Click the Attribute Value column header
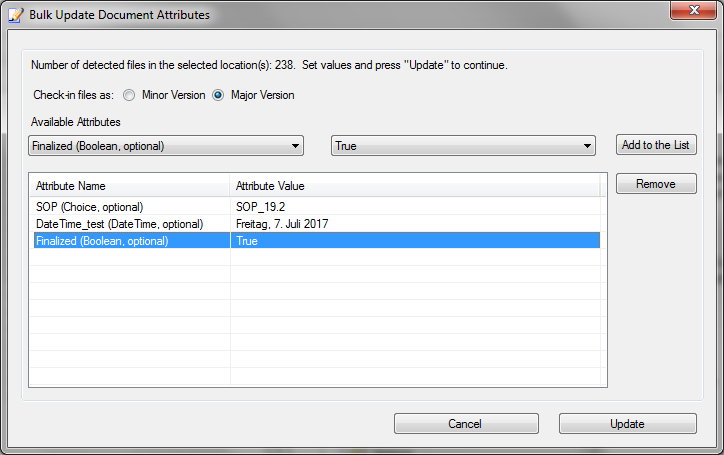724x455 pixels. (415, 186)
